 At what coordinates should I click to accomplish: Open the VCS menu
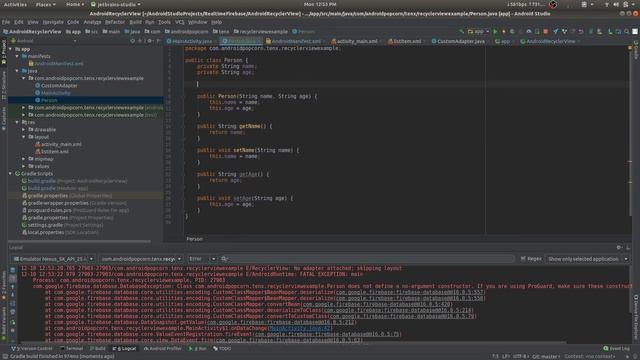180,22
